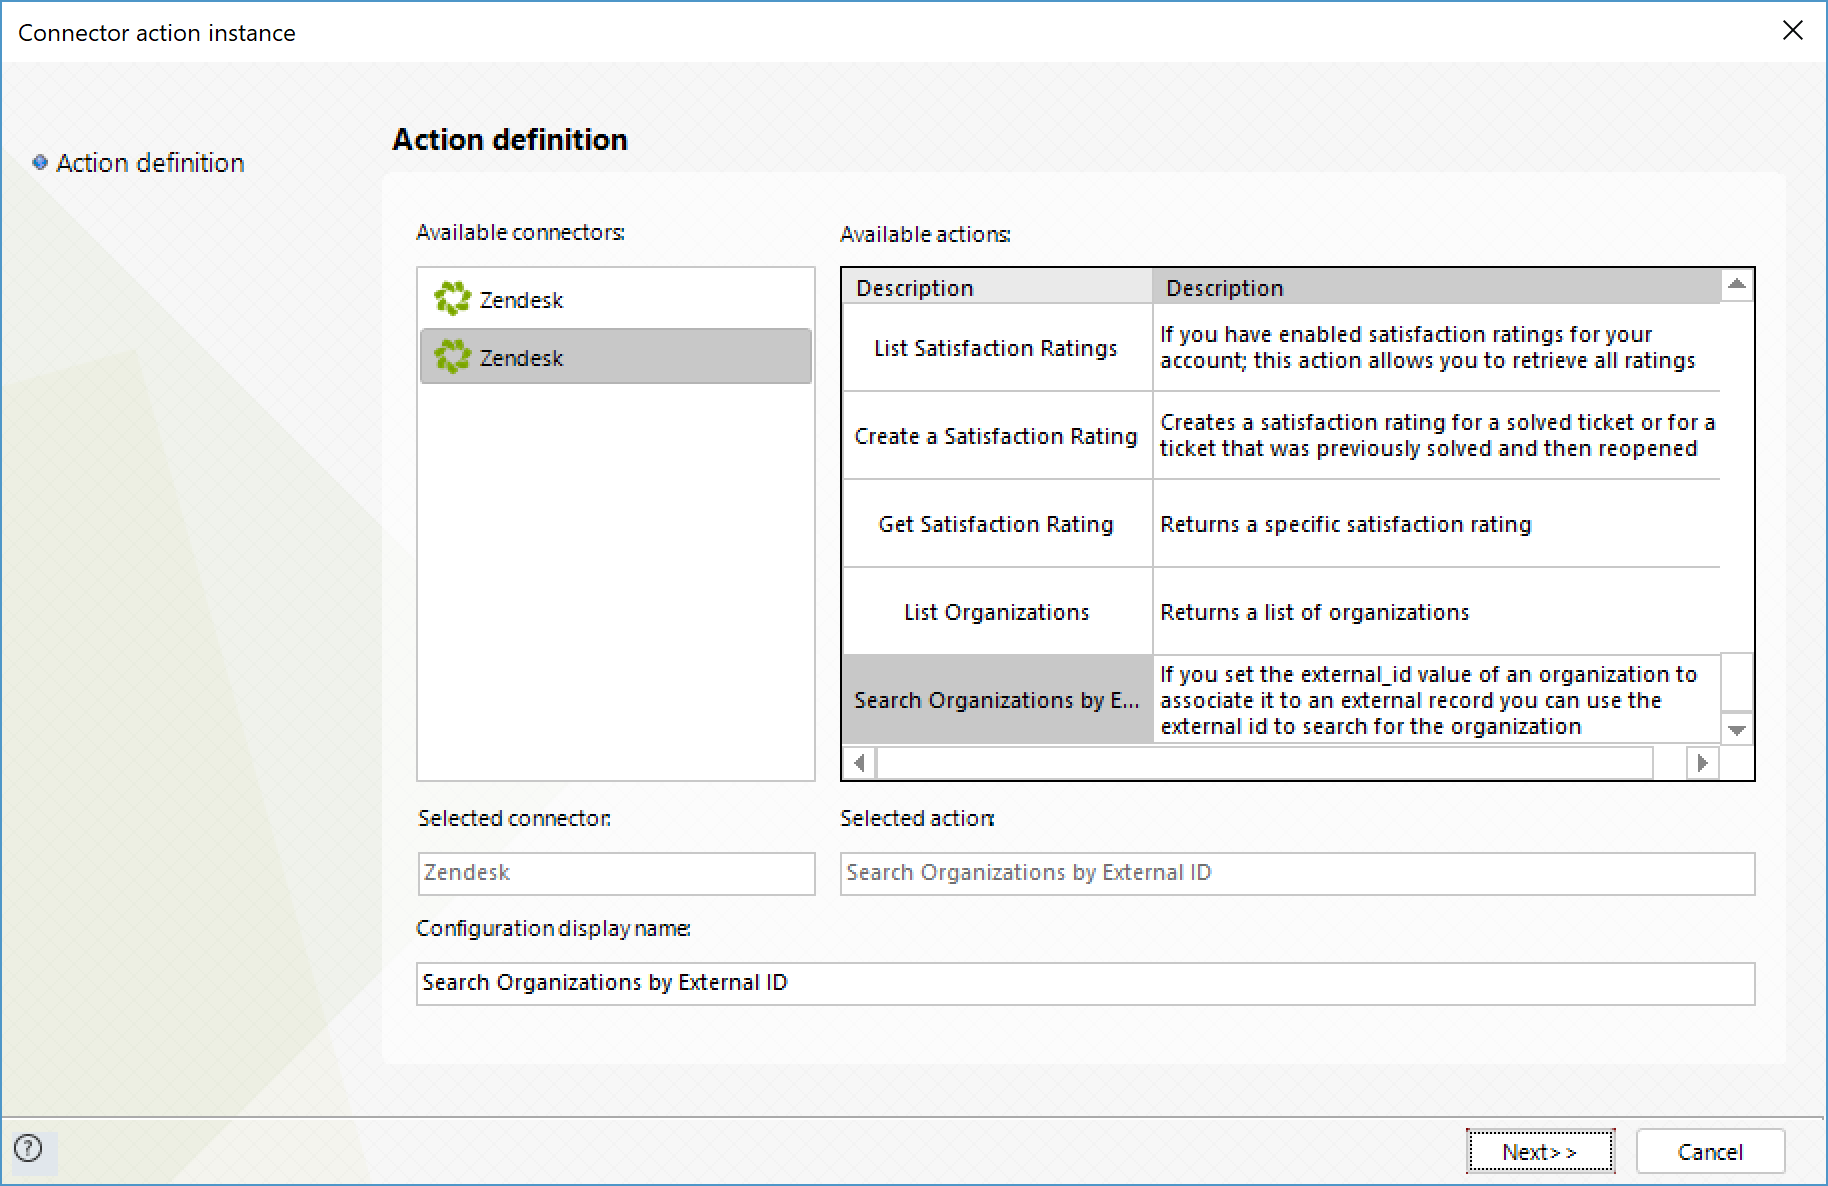Click the 'Returns a list of organizations' description cell
The image size is (1828, 1186).
tap(1436, 612)
